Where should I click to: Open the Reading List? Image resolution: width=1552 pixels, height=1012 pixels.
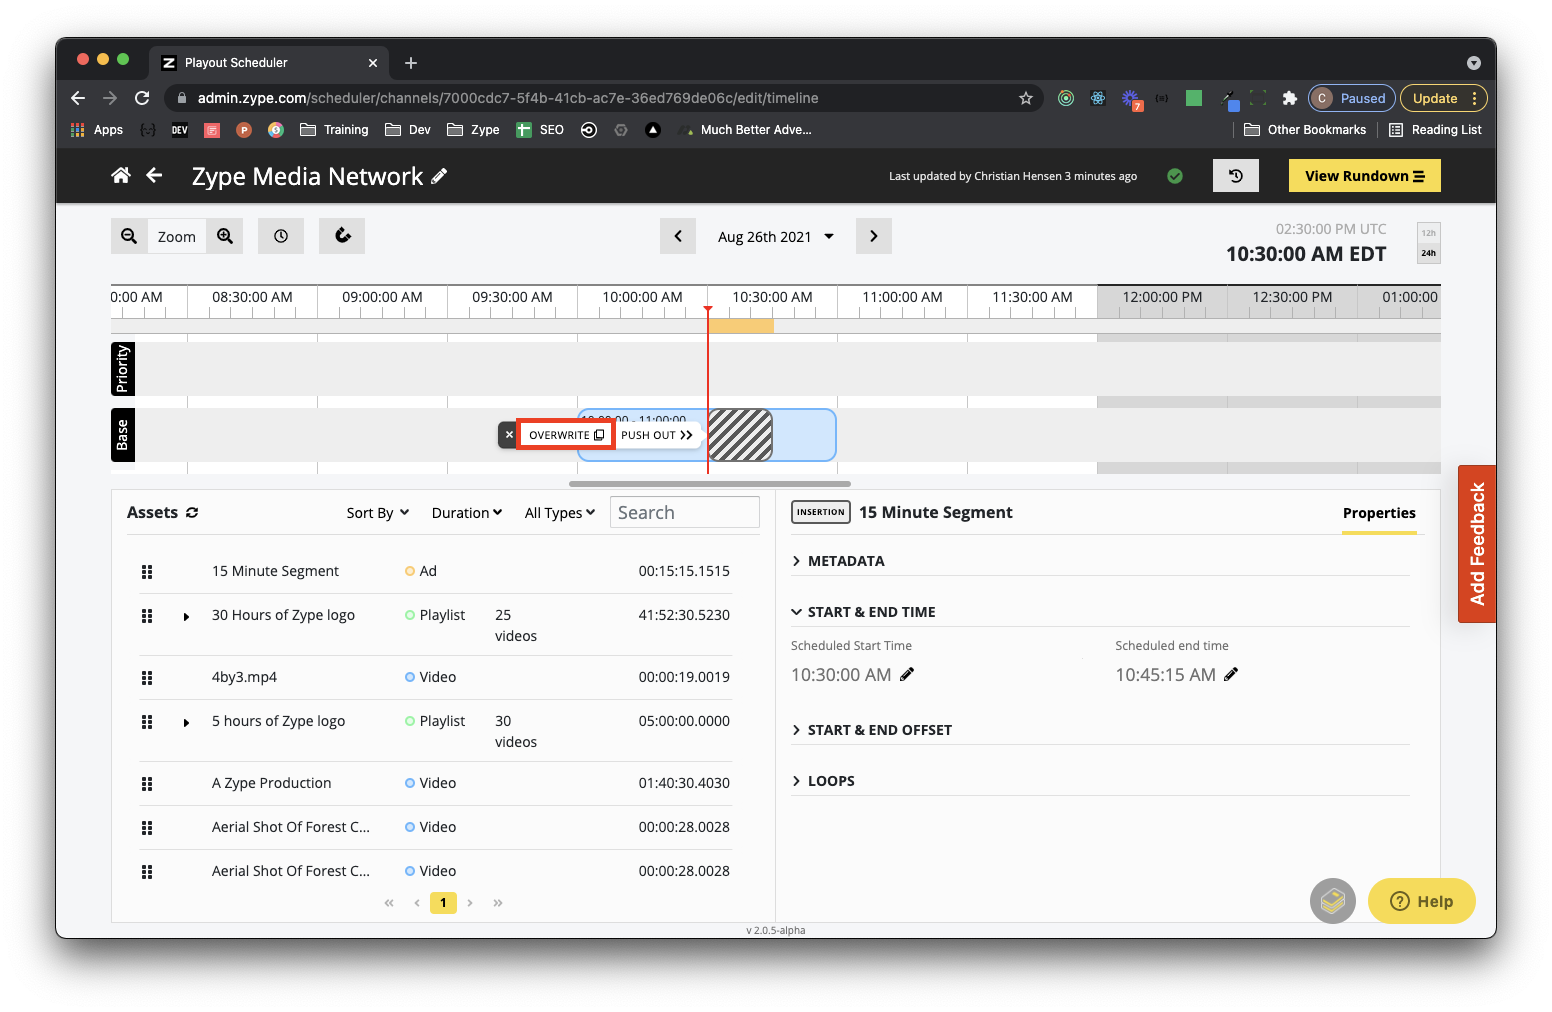point(1435,130)
